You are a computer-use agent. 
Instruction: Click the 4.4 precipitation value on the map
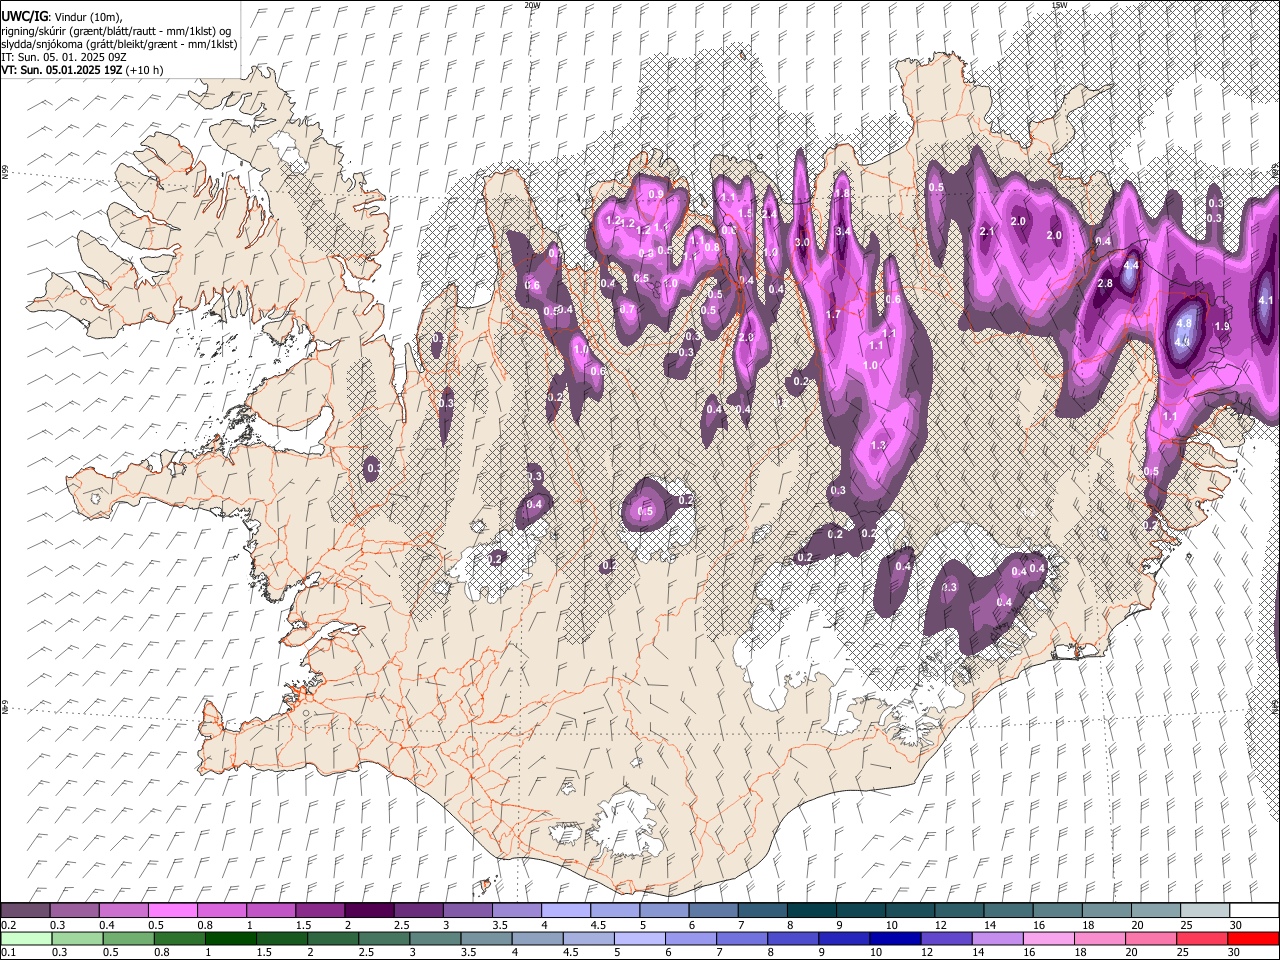tap(1131, 266)
